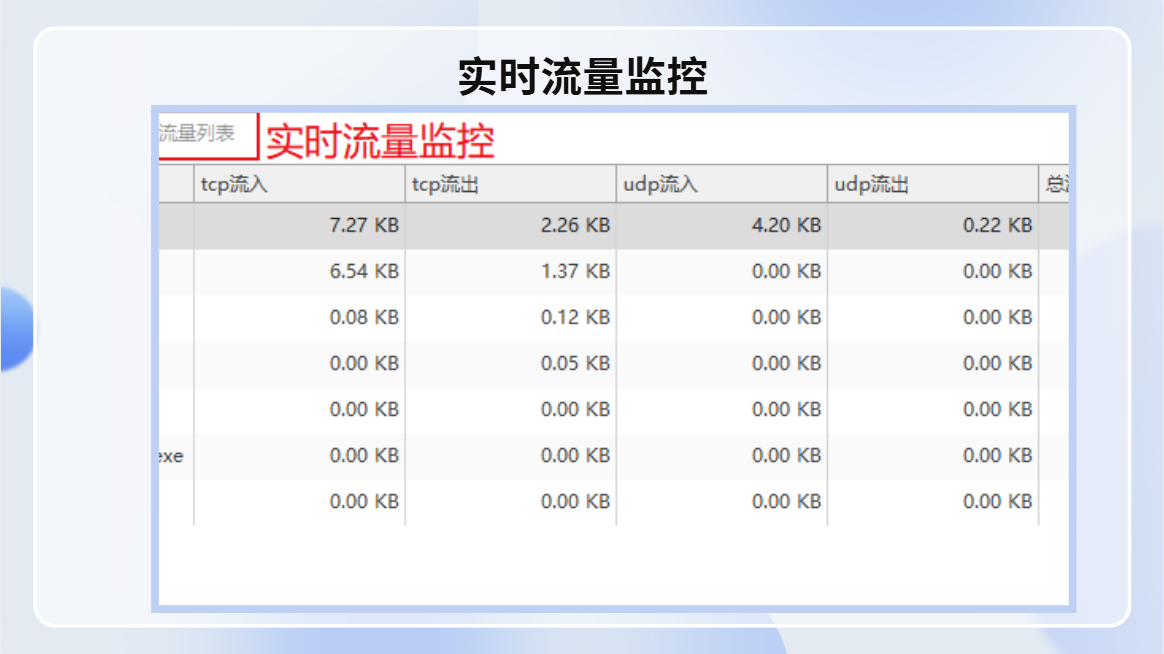Select the 0.08 KB tcp流入 cell

tap(300, 318)
